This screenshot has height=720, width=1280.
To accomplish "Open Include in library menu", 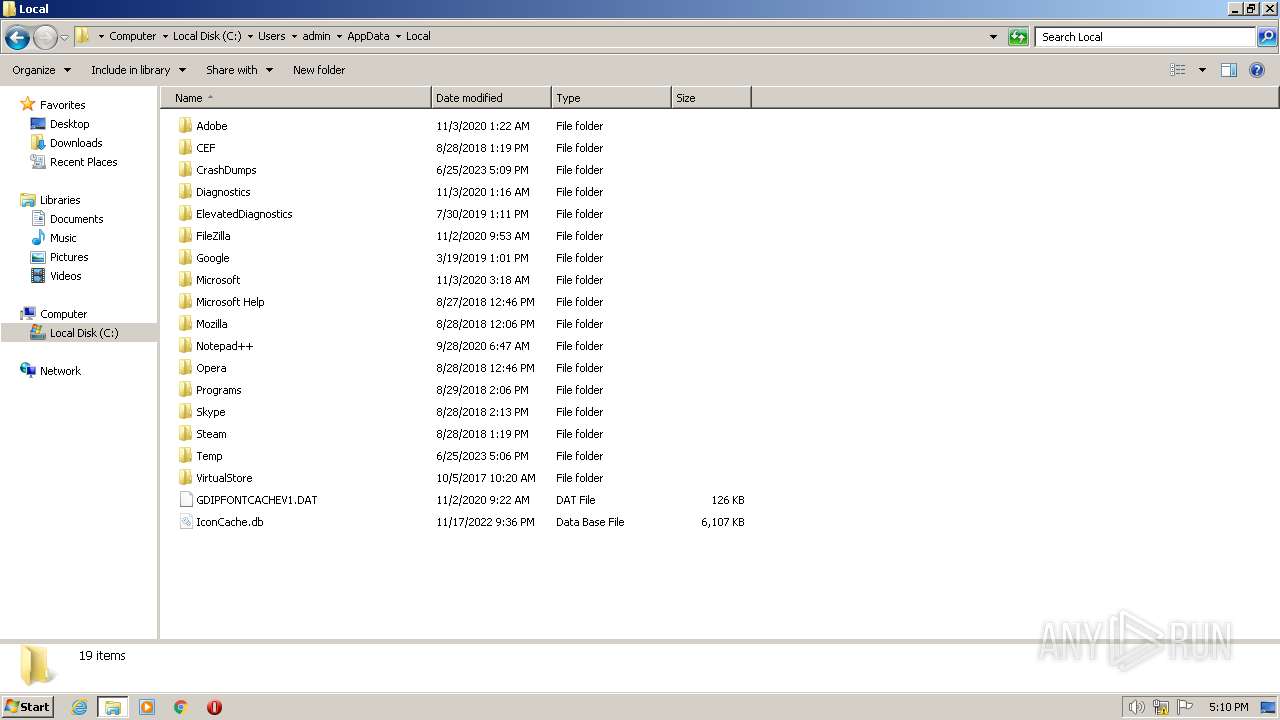I will click(x=138, y=70).
